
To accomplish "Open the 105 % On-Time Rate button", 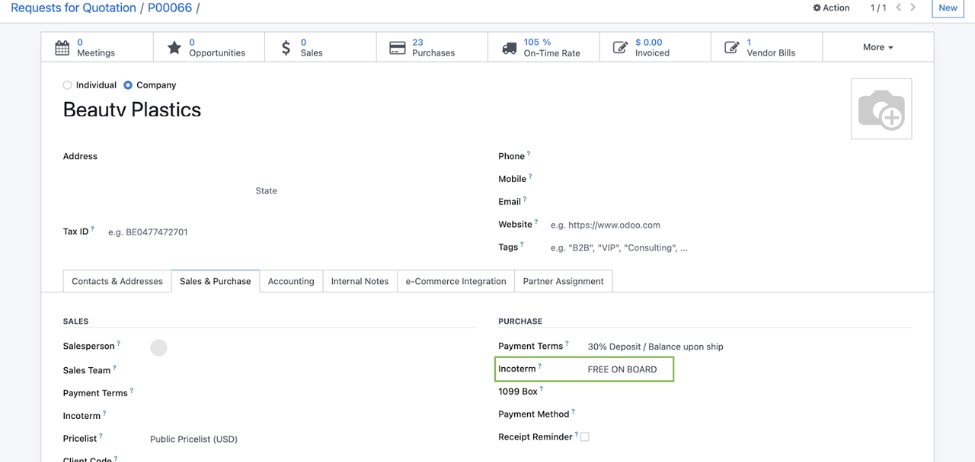I will (543, 47).
